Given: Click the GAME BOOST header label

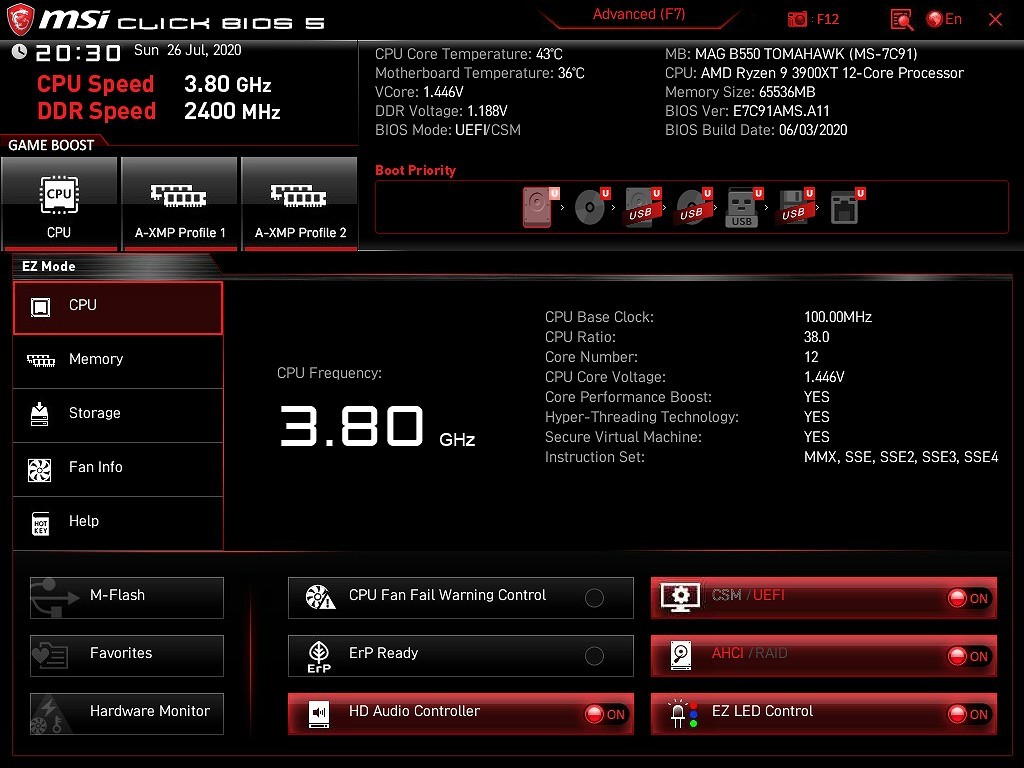Looking at the screenshot, I should [51, 145].
